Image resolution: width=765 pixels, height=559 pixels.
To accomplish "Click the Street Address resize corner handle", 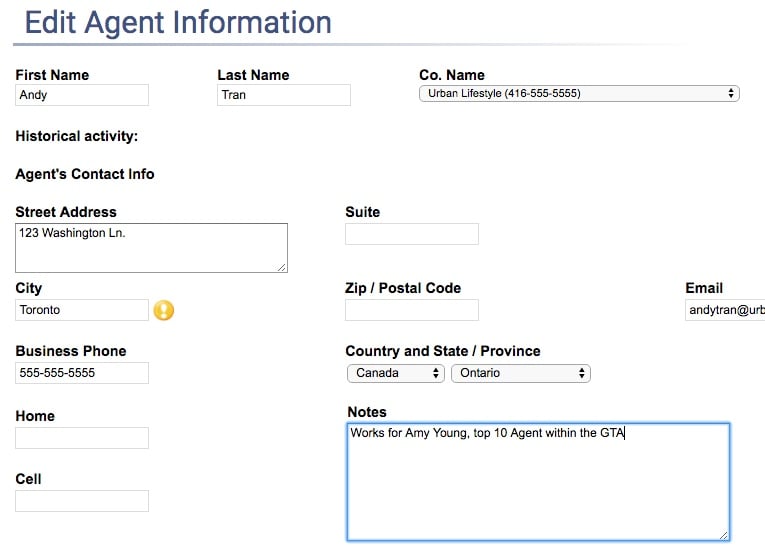I will point(282,267).
